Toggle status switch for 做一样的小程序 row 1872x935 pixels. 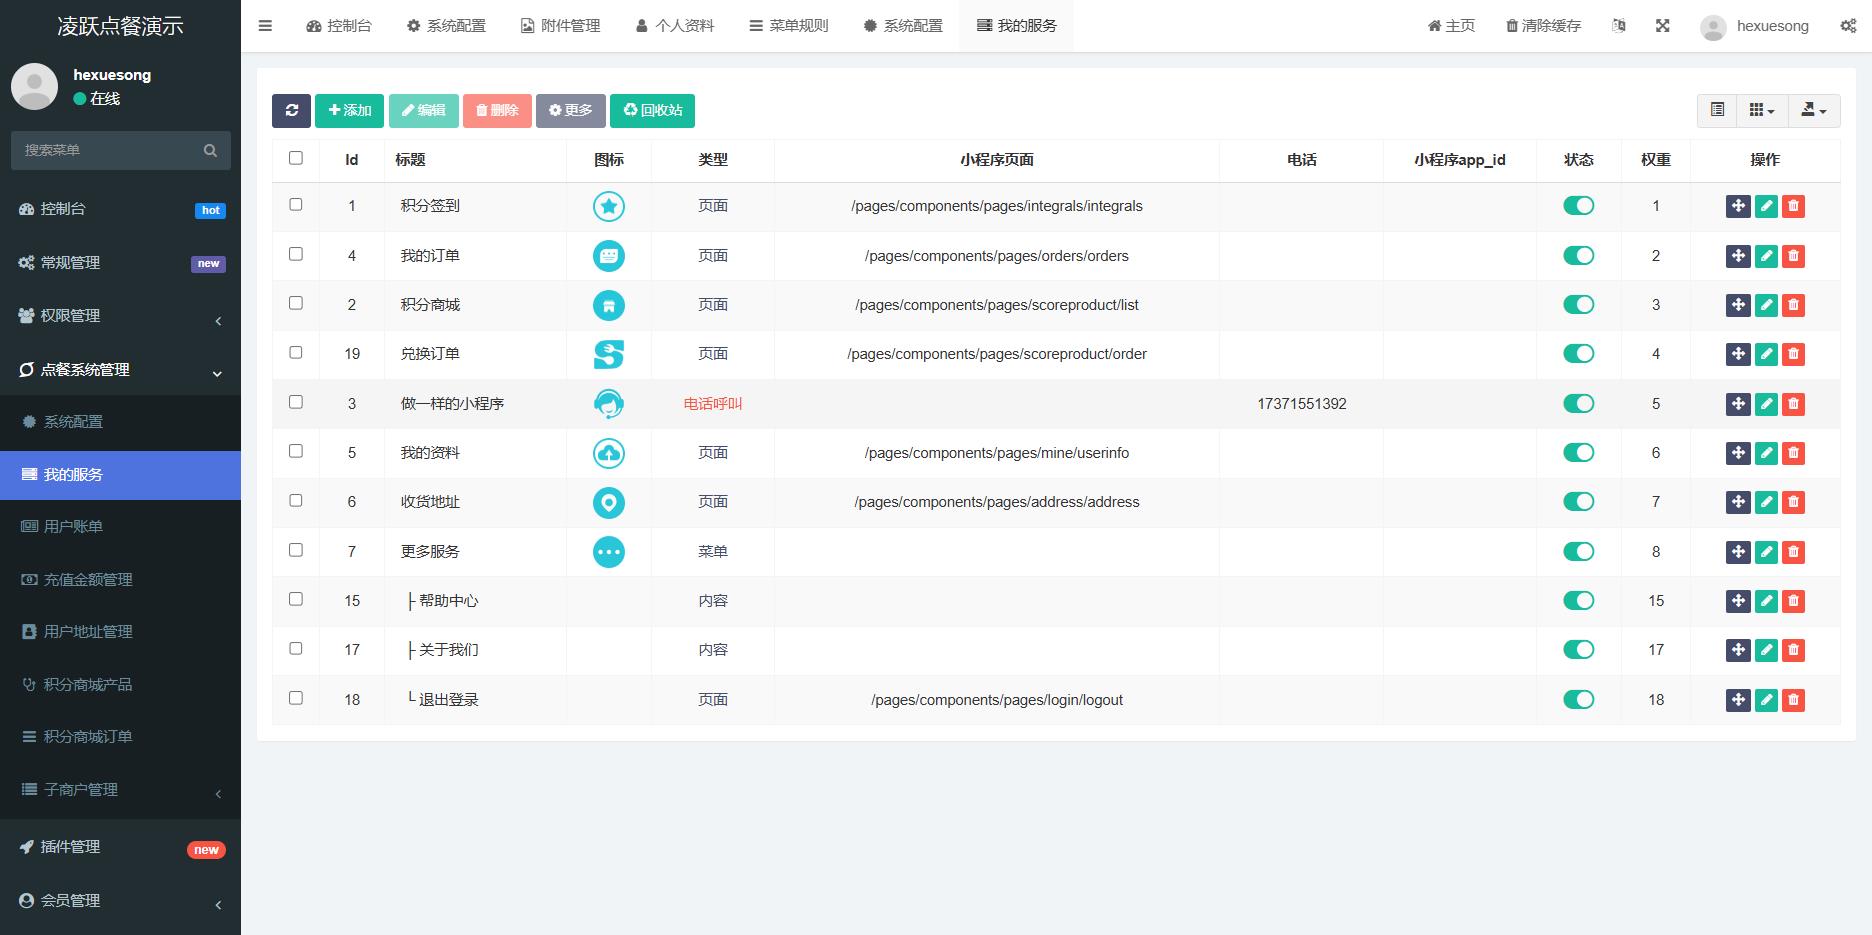[1578, 404]
